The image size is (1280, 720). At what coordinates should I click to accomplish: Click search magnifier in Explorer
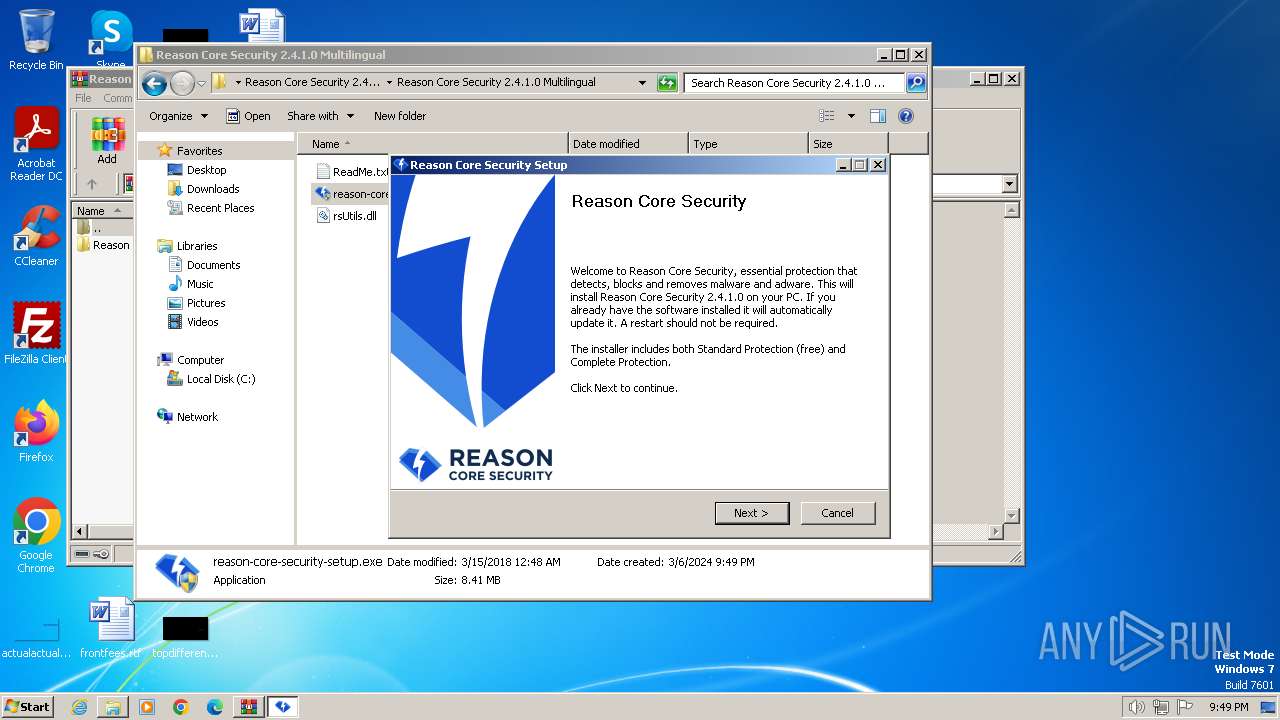[x=915, y=83]
